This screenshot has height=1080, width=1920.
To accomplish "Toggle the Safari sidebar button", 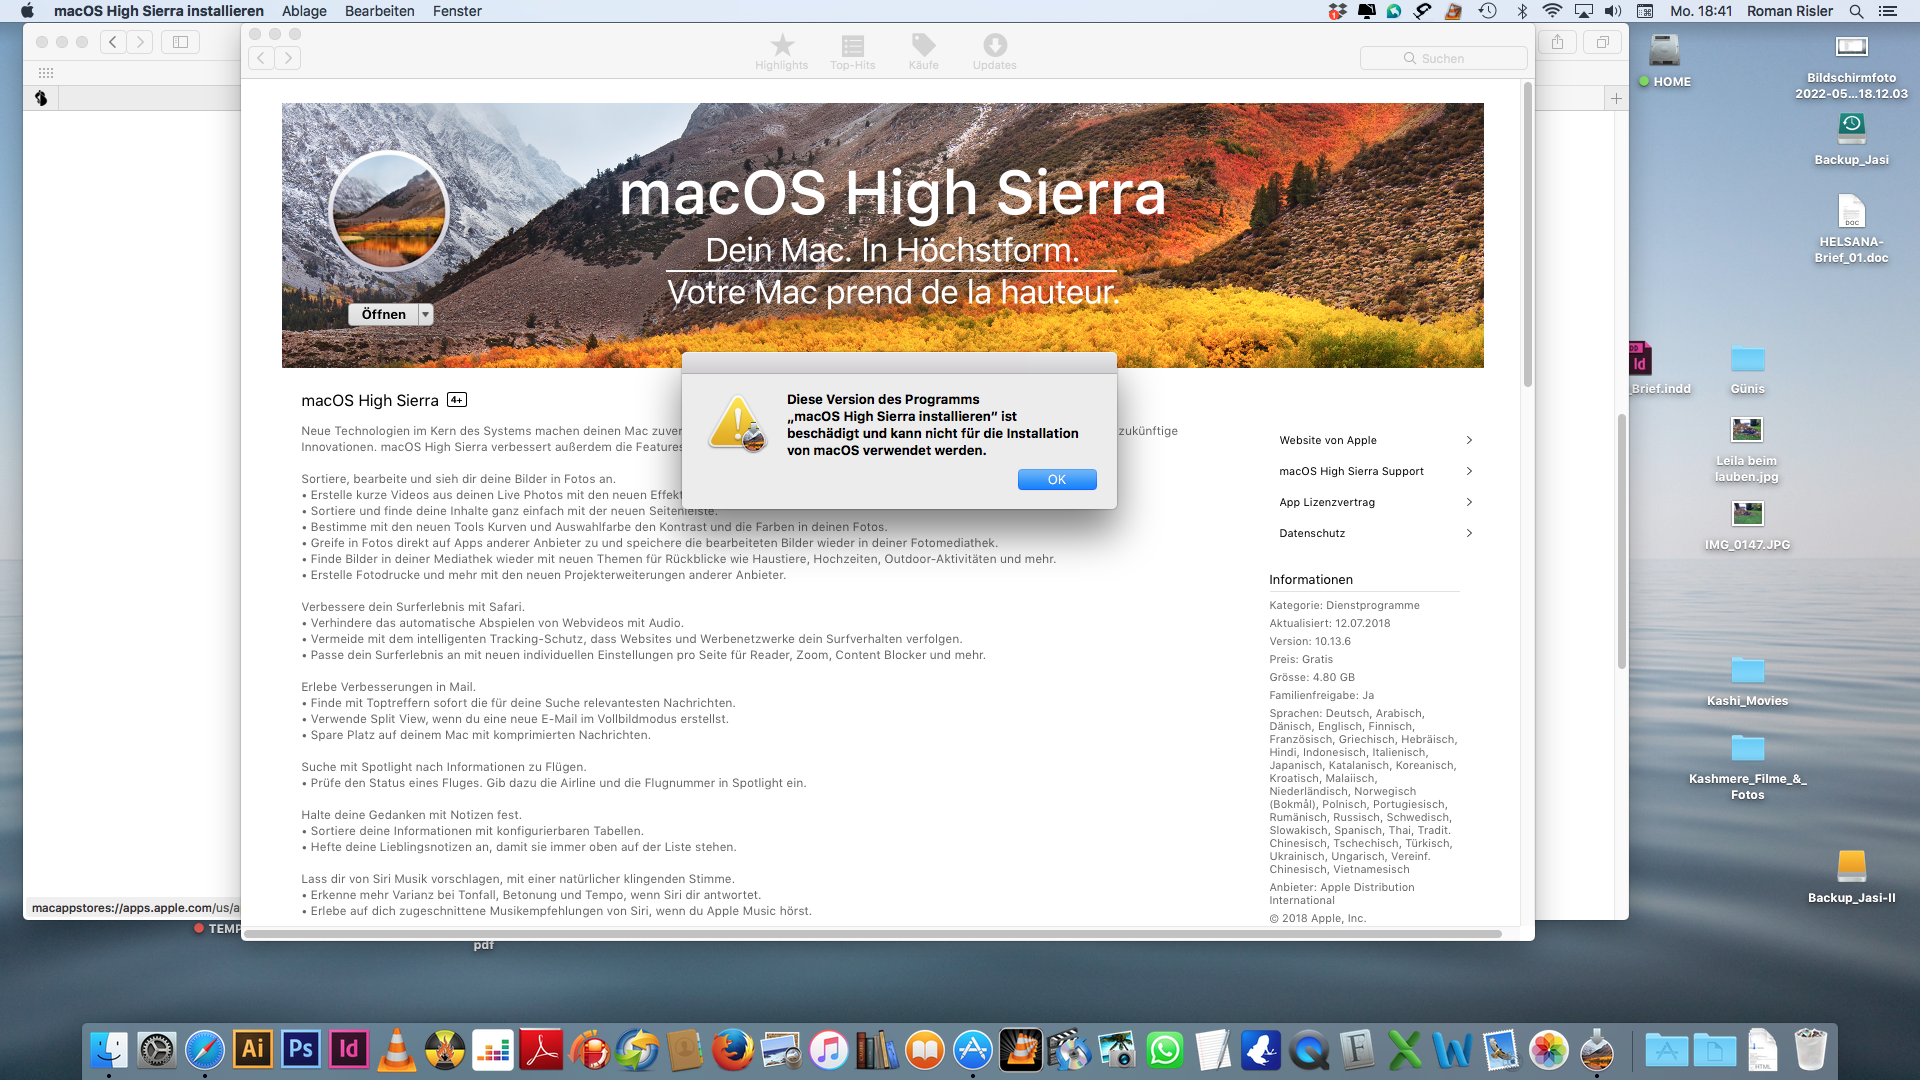I will [180, 42].
